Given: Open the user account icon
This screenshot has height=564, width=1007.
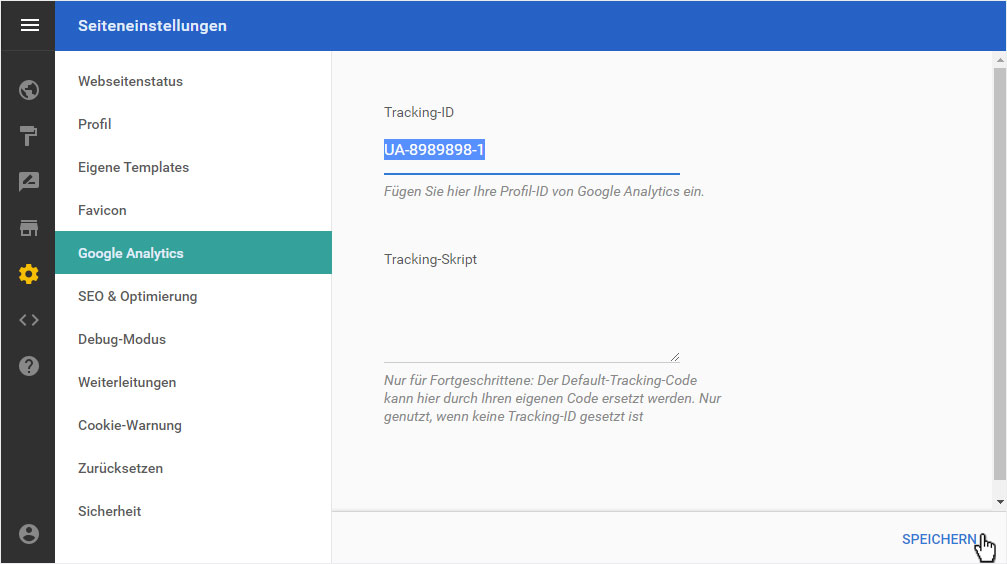Looking at the screenshot, I should [29, 534].
